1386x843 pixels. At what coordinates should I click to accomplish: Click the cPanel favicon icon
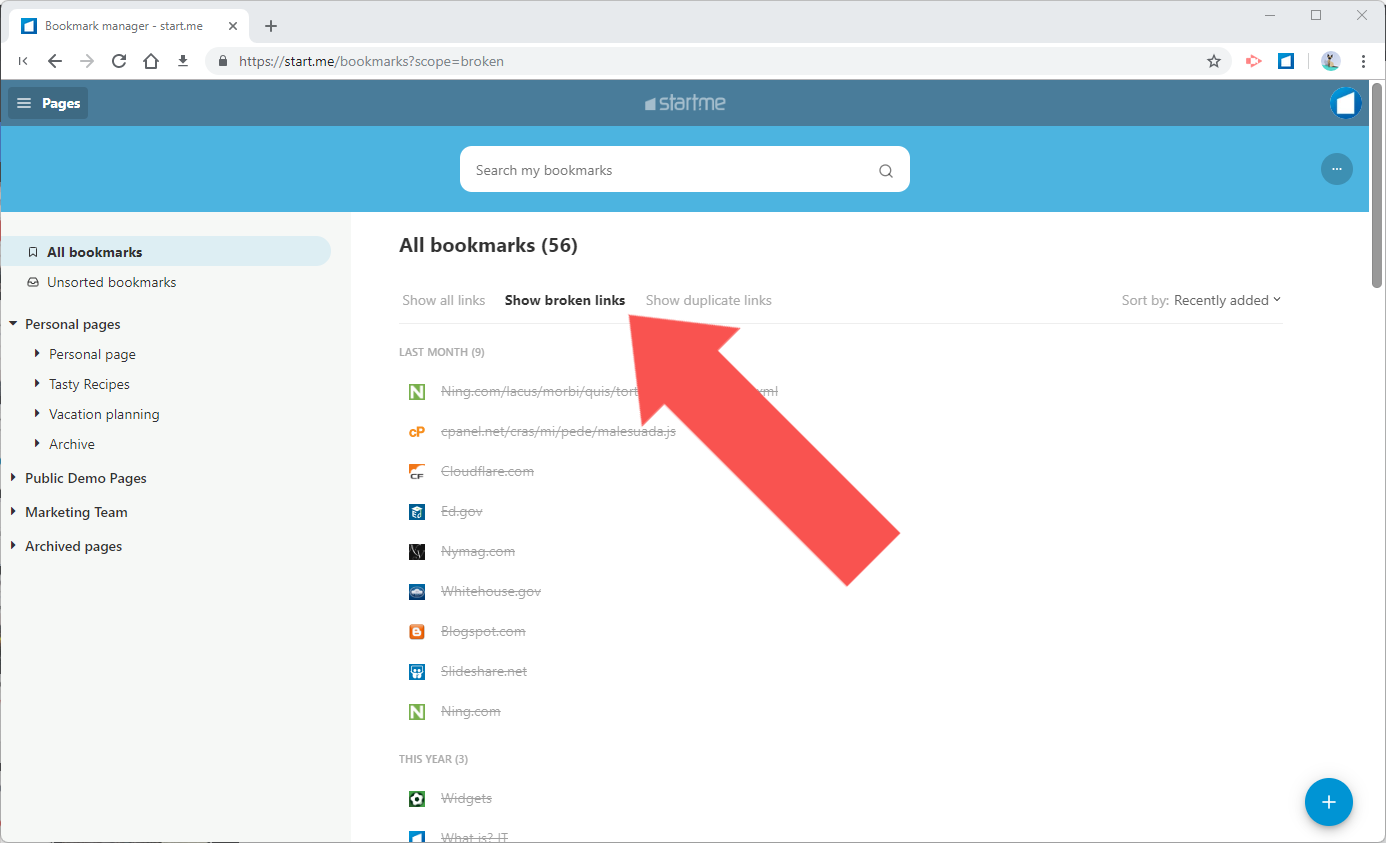(x=417, y=432)
